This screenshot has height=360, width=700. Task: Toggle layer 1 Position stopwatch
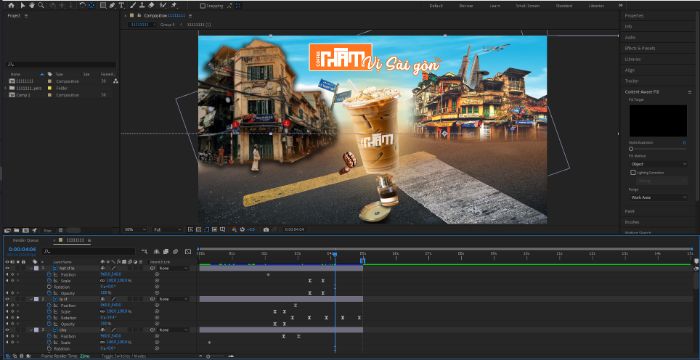tap(49, 274)
